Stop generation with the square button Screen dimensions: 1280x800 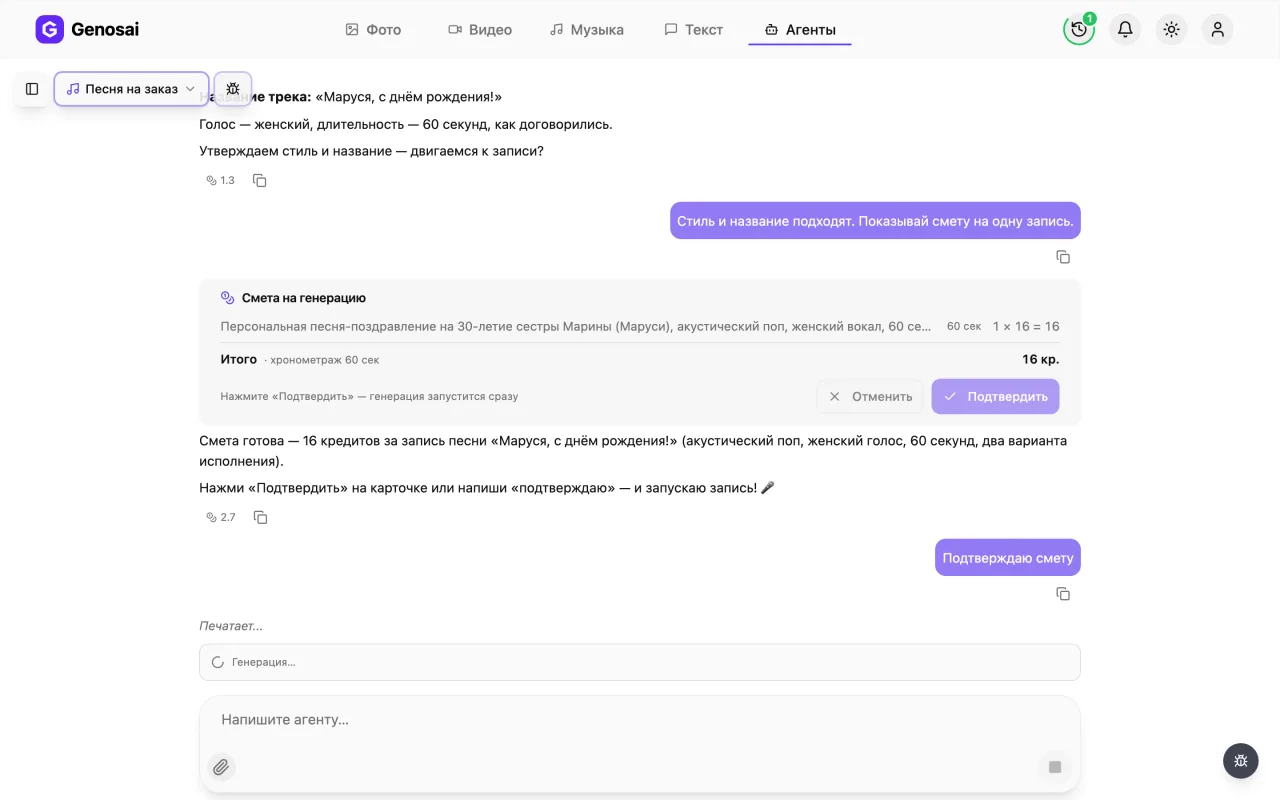point(1054,767)
